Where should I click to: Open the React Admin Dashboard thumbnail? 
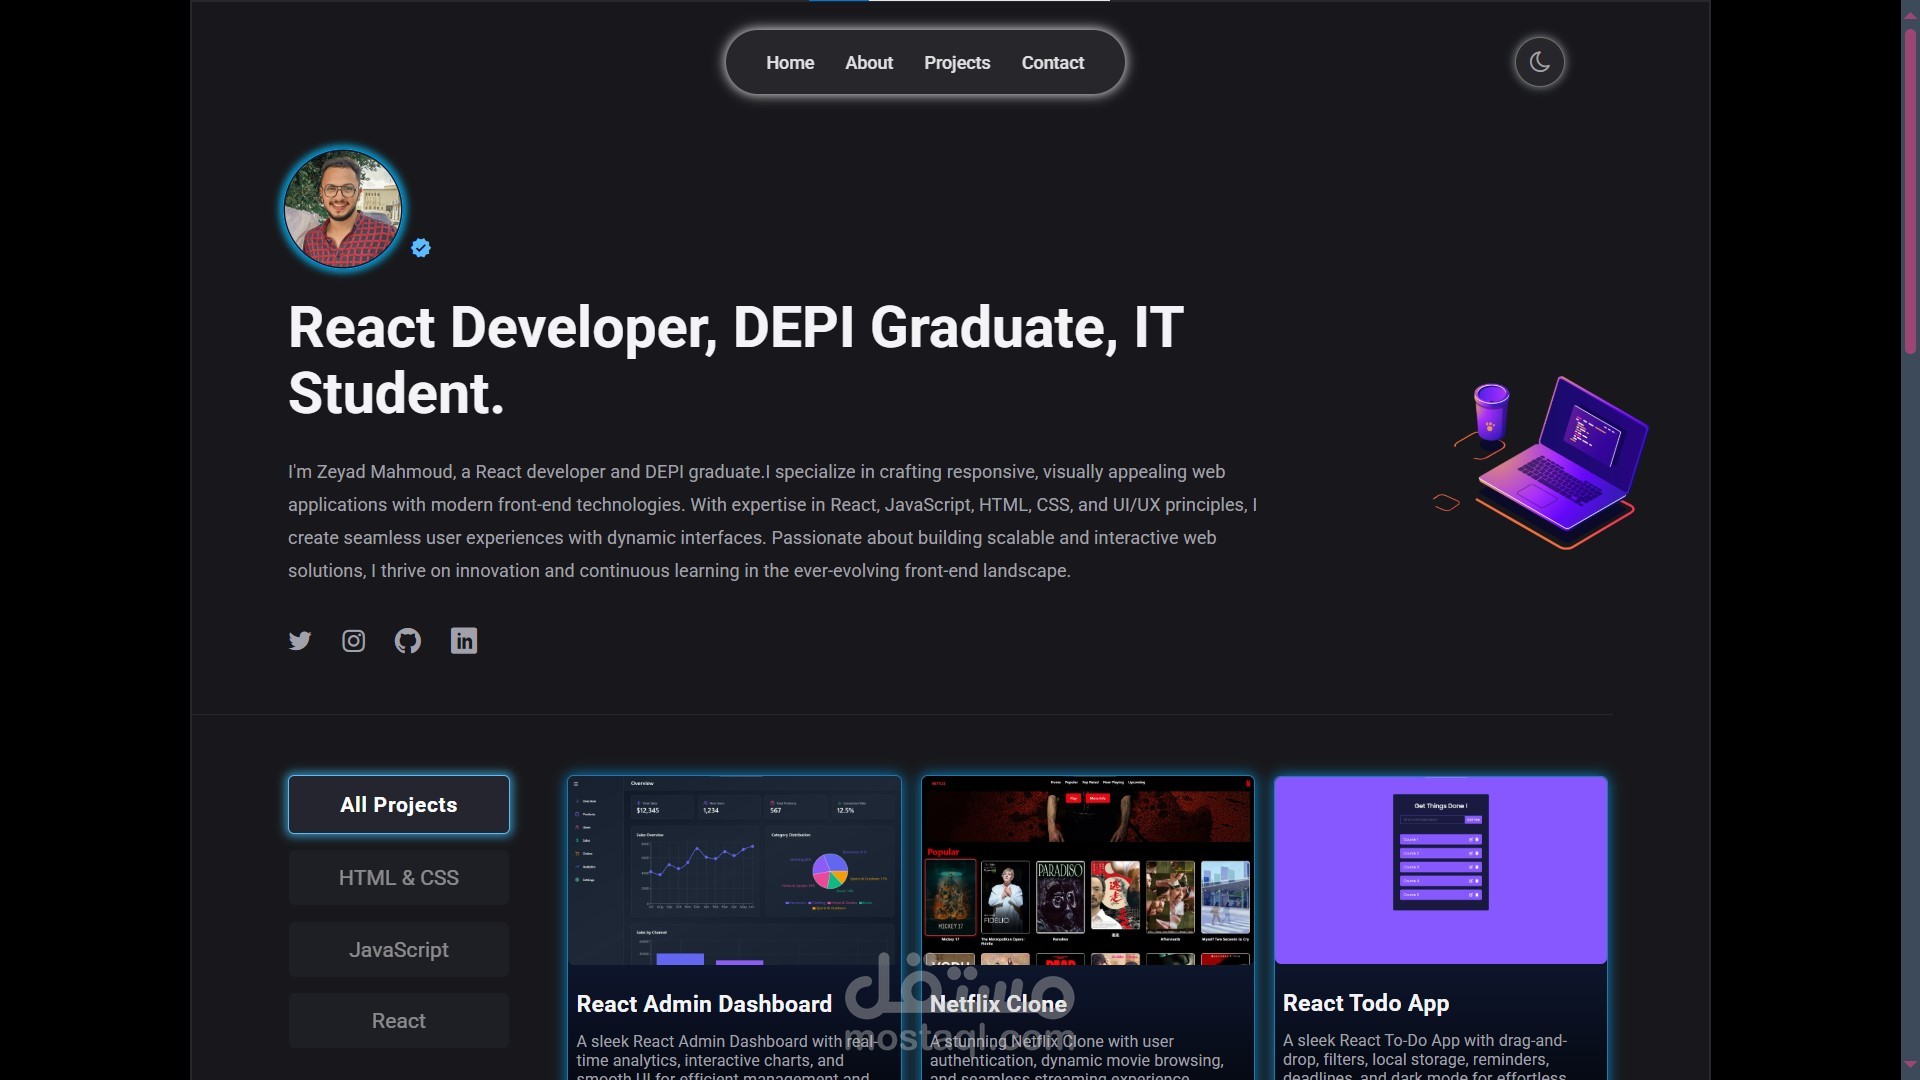coord(734,870)
